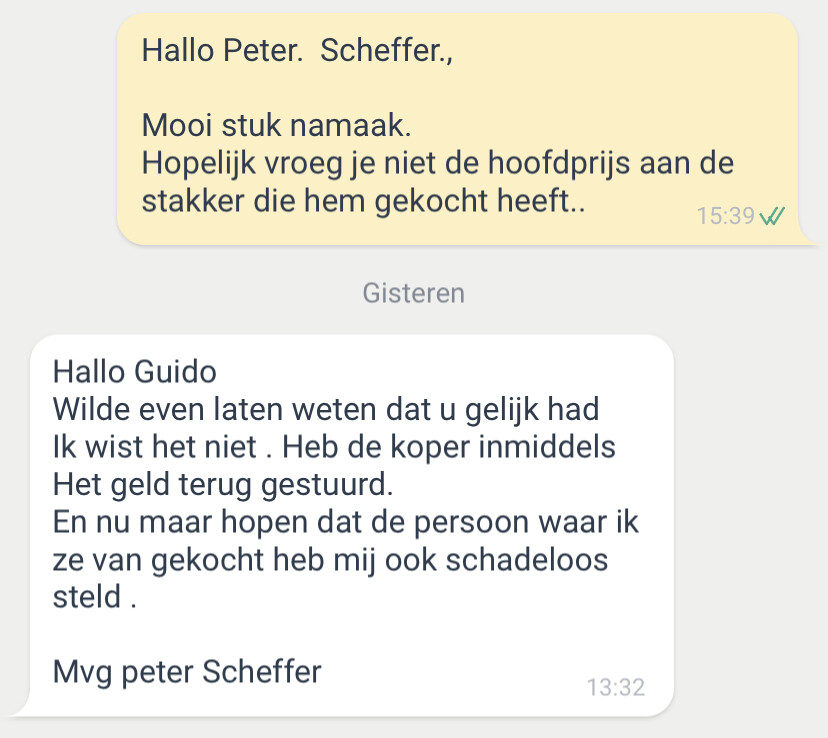828x738 pixels.
Task: Click the text 'Mooi stuk namaak.'
Action: click(x=276, y=126)
